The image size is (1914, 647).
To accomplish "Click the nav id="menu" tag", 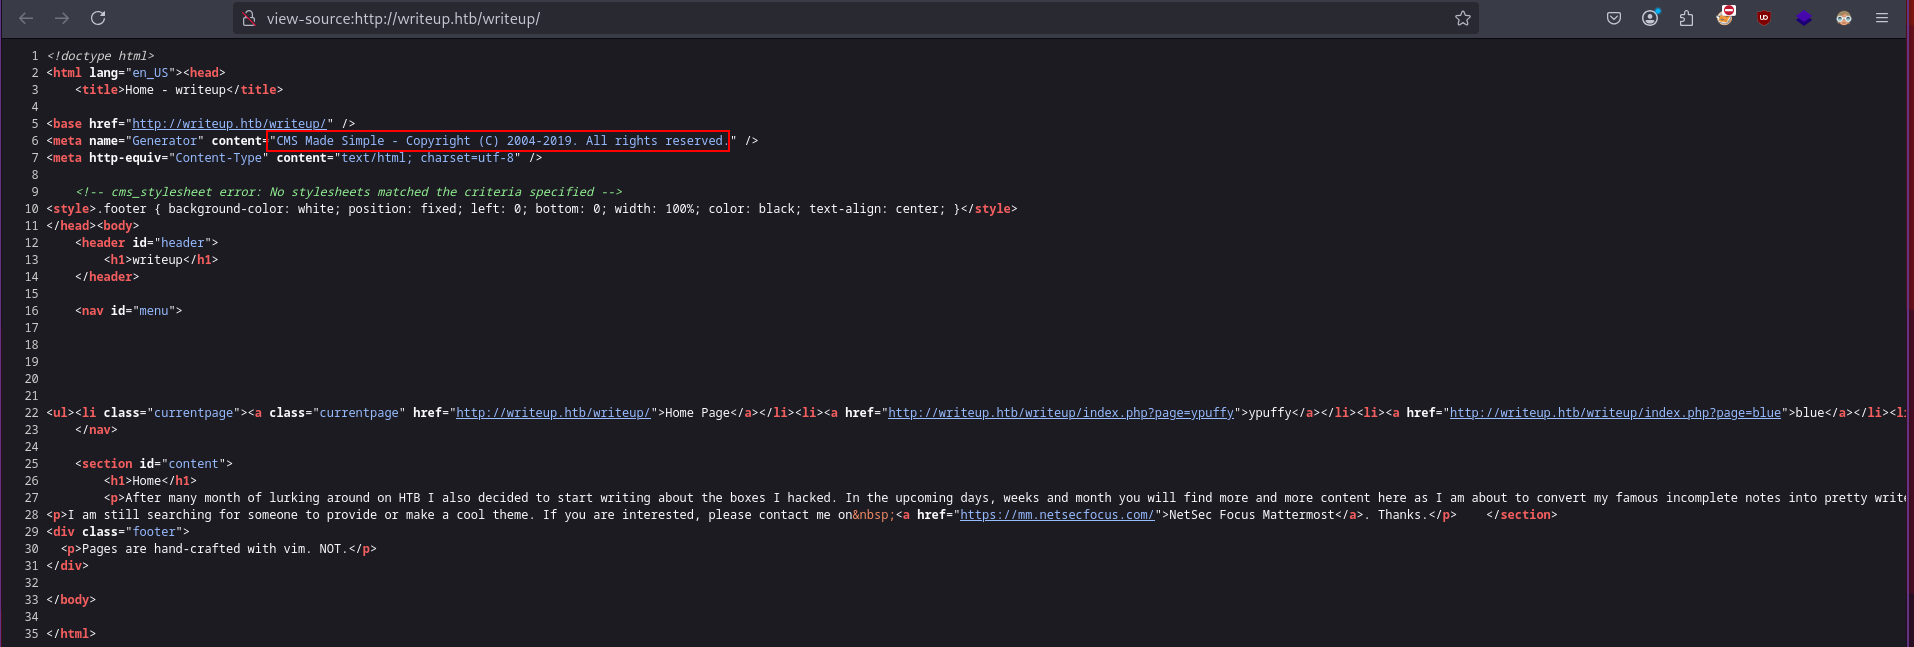I will click(129, 311).
